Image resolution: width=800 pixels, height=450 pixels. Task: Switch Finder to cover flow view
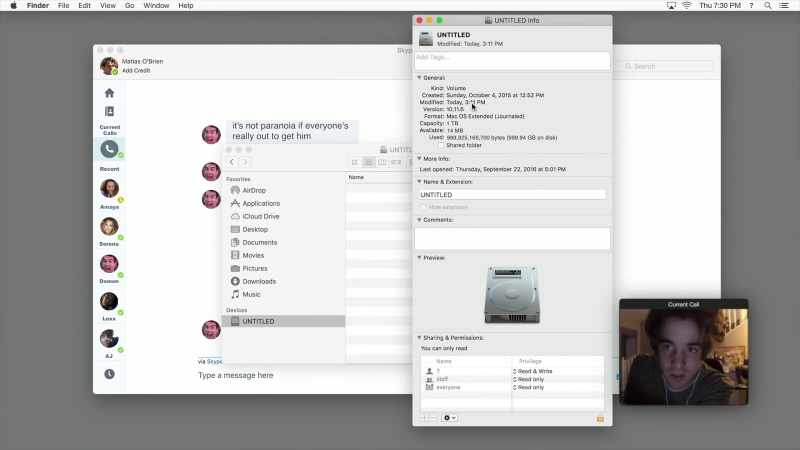coord(396,162)
